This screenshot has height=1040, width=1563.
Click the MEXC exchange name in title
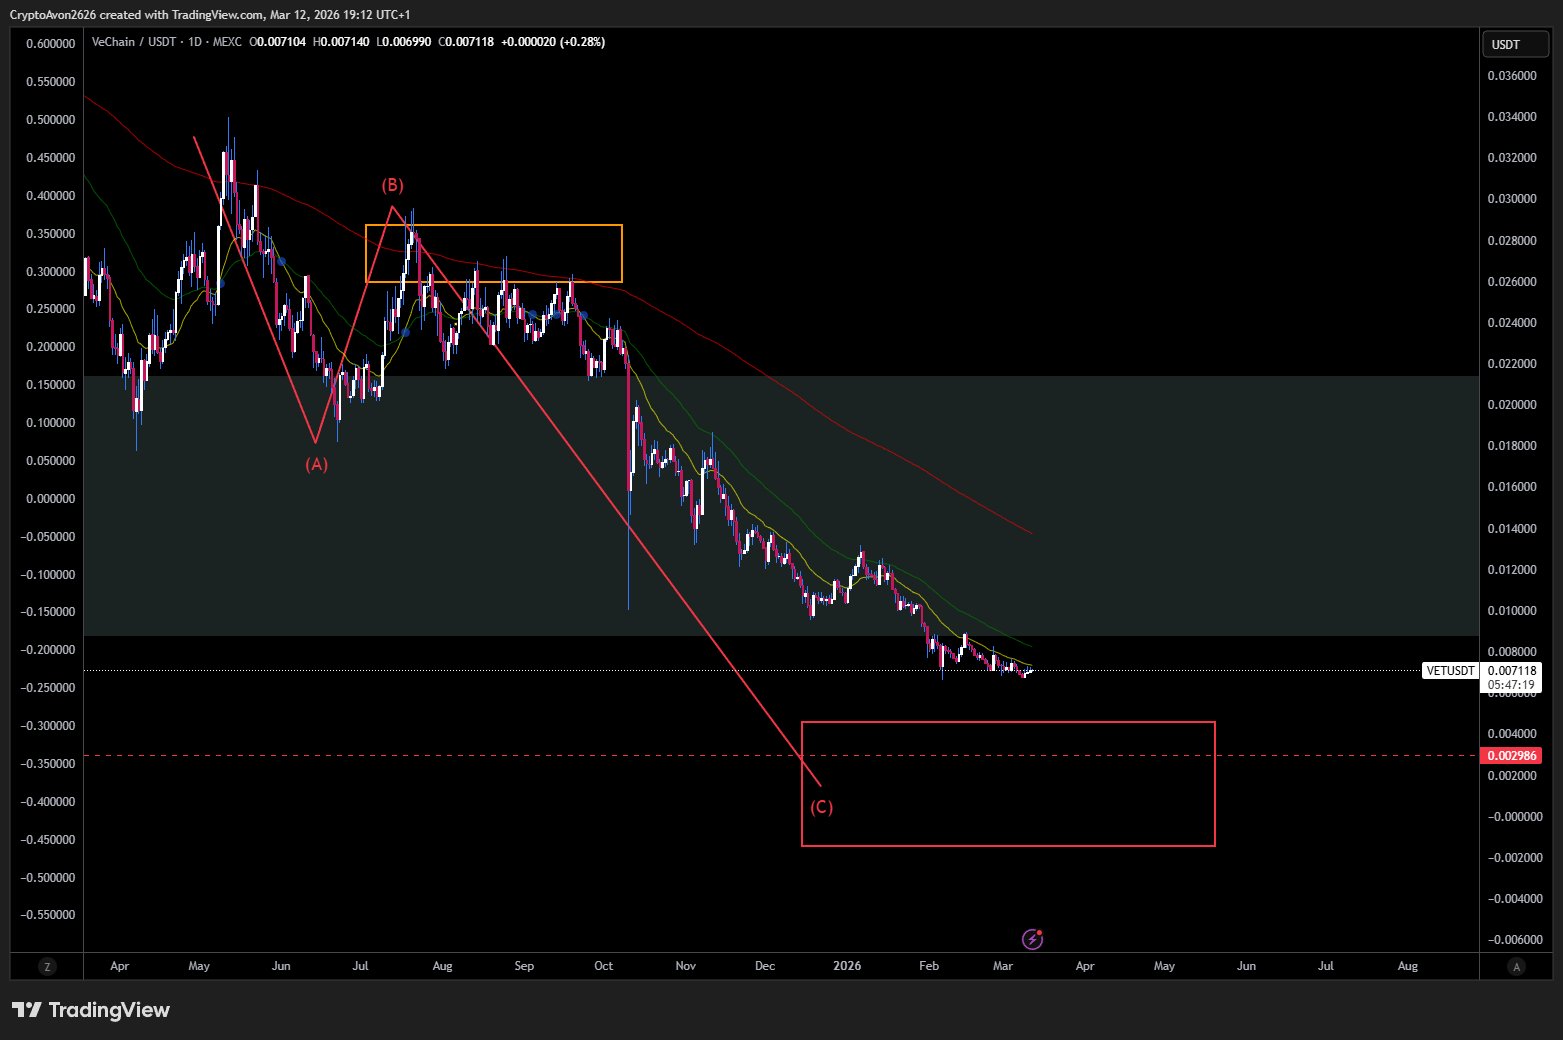coord(227,42)
